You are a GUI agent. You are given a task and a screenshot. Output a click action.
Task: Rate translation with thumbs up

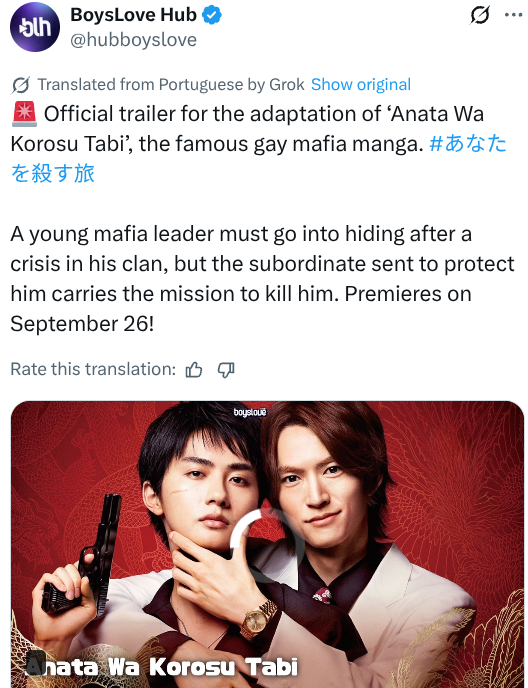194,370
